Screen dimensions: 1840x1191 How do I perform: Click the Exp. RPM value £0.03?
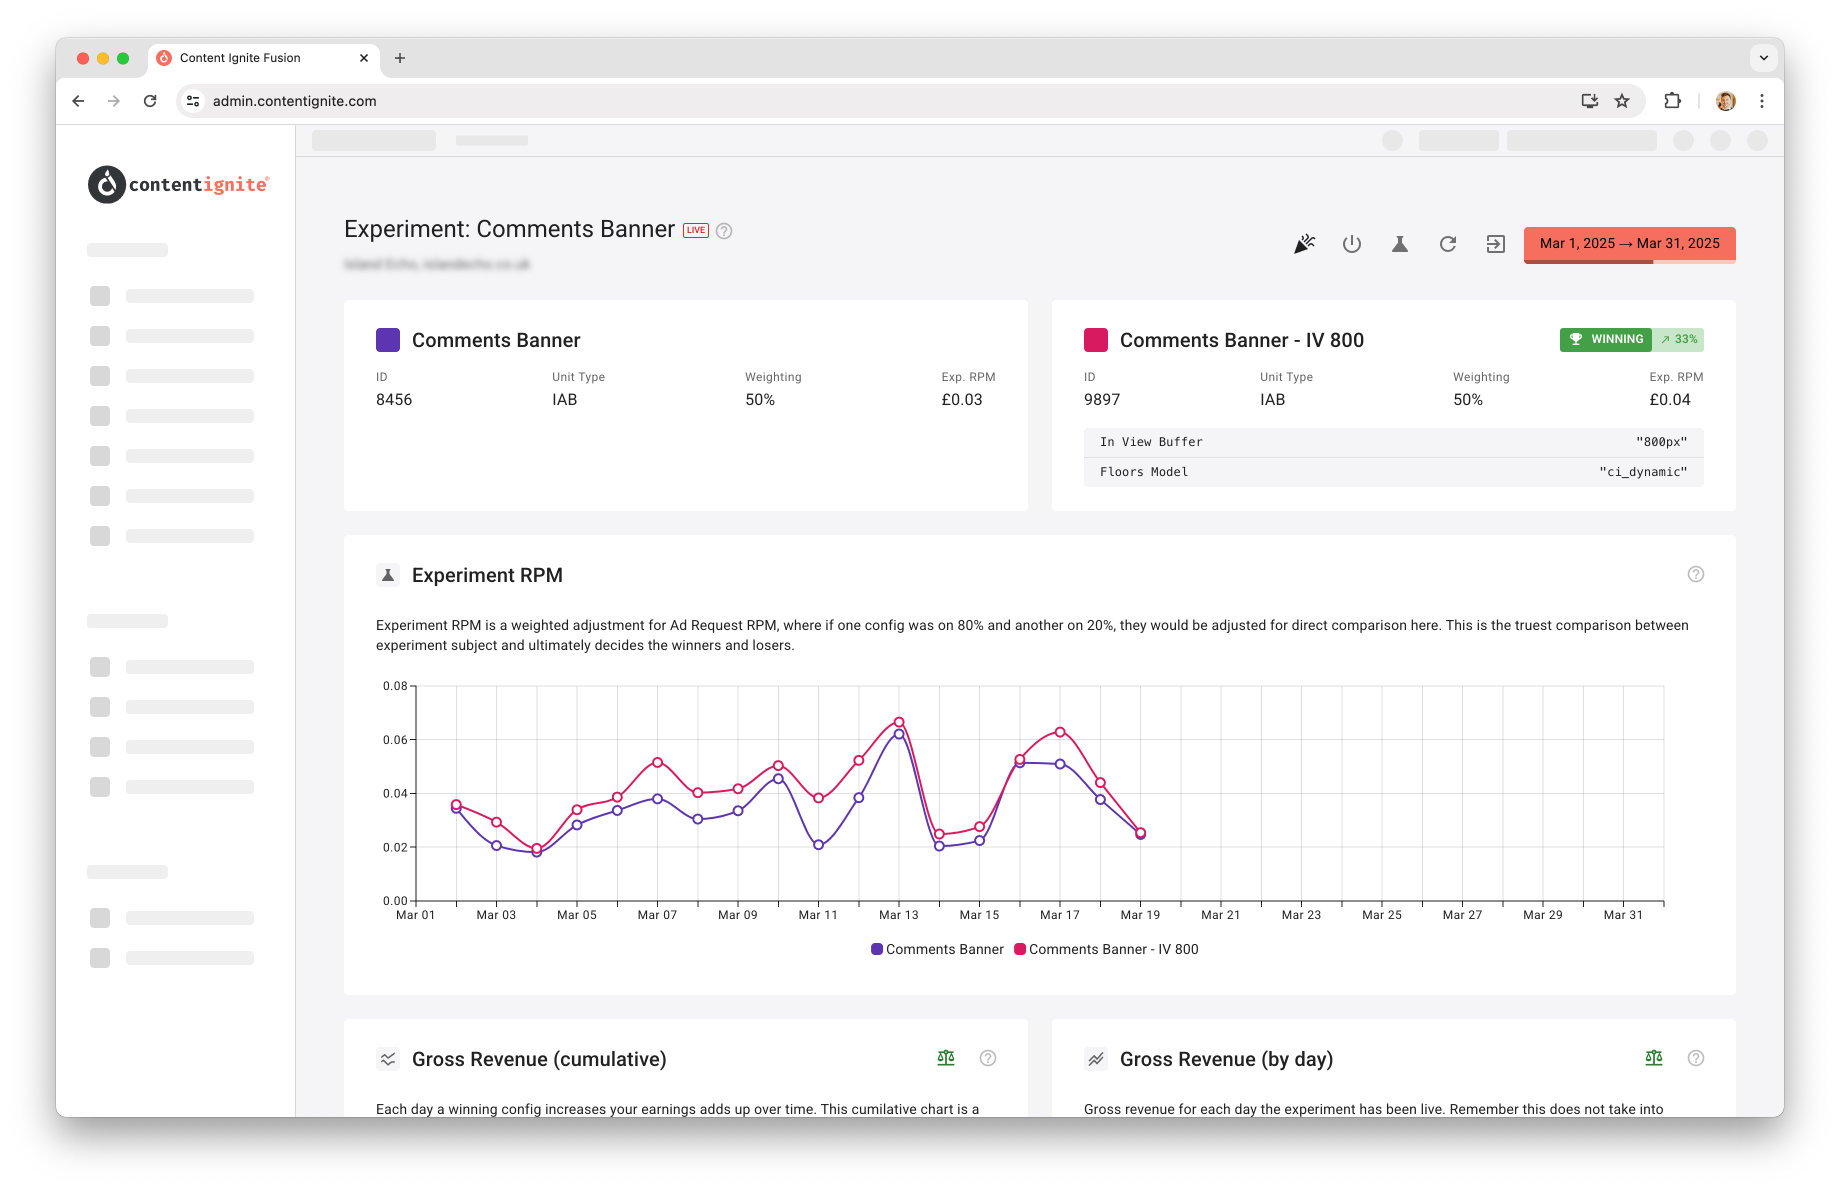coord(962,400)
